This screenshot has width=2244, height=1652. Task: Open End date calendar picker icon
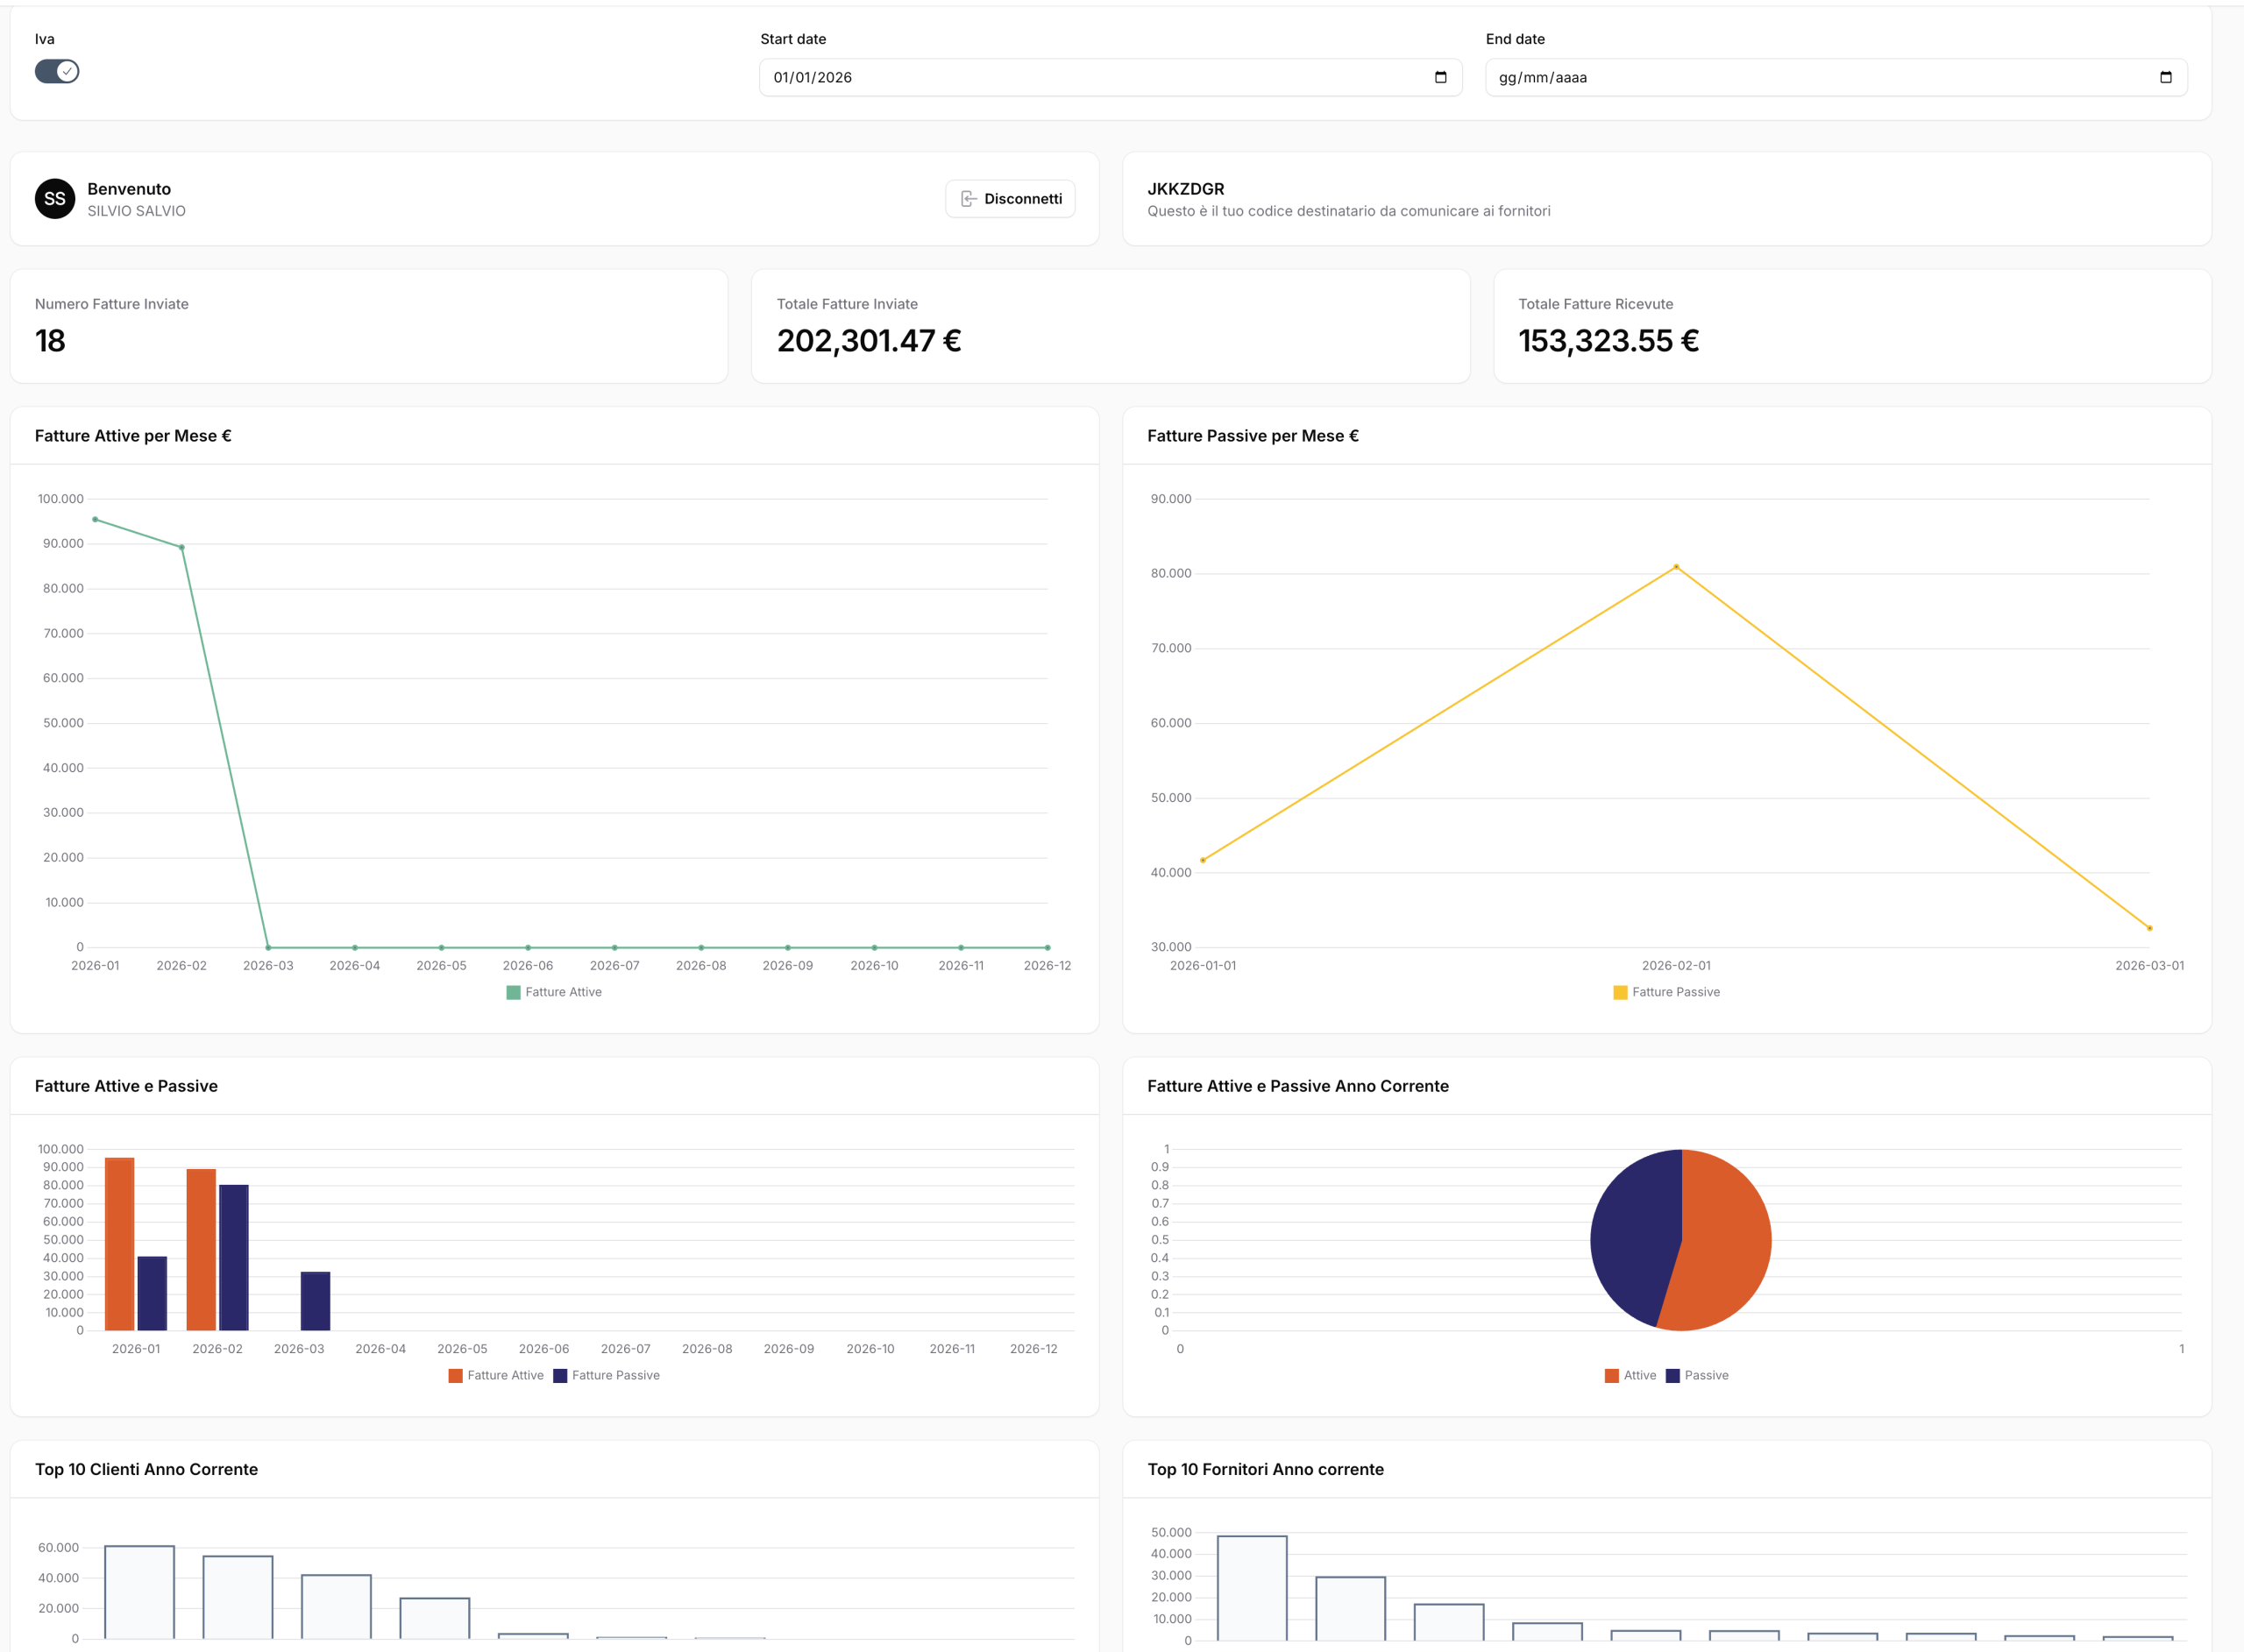click(2165, 77)
